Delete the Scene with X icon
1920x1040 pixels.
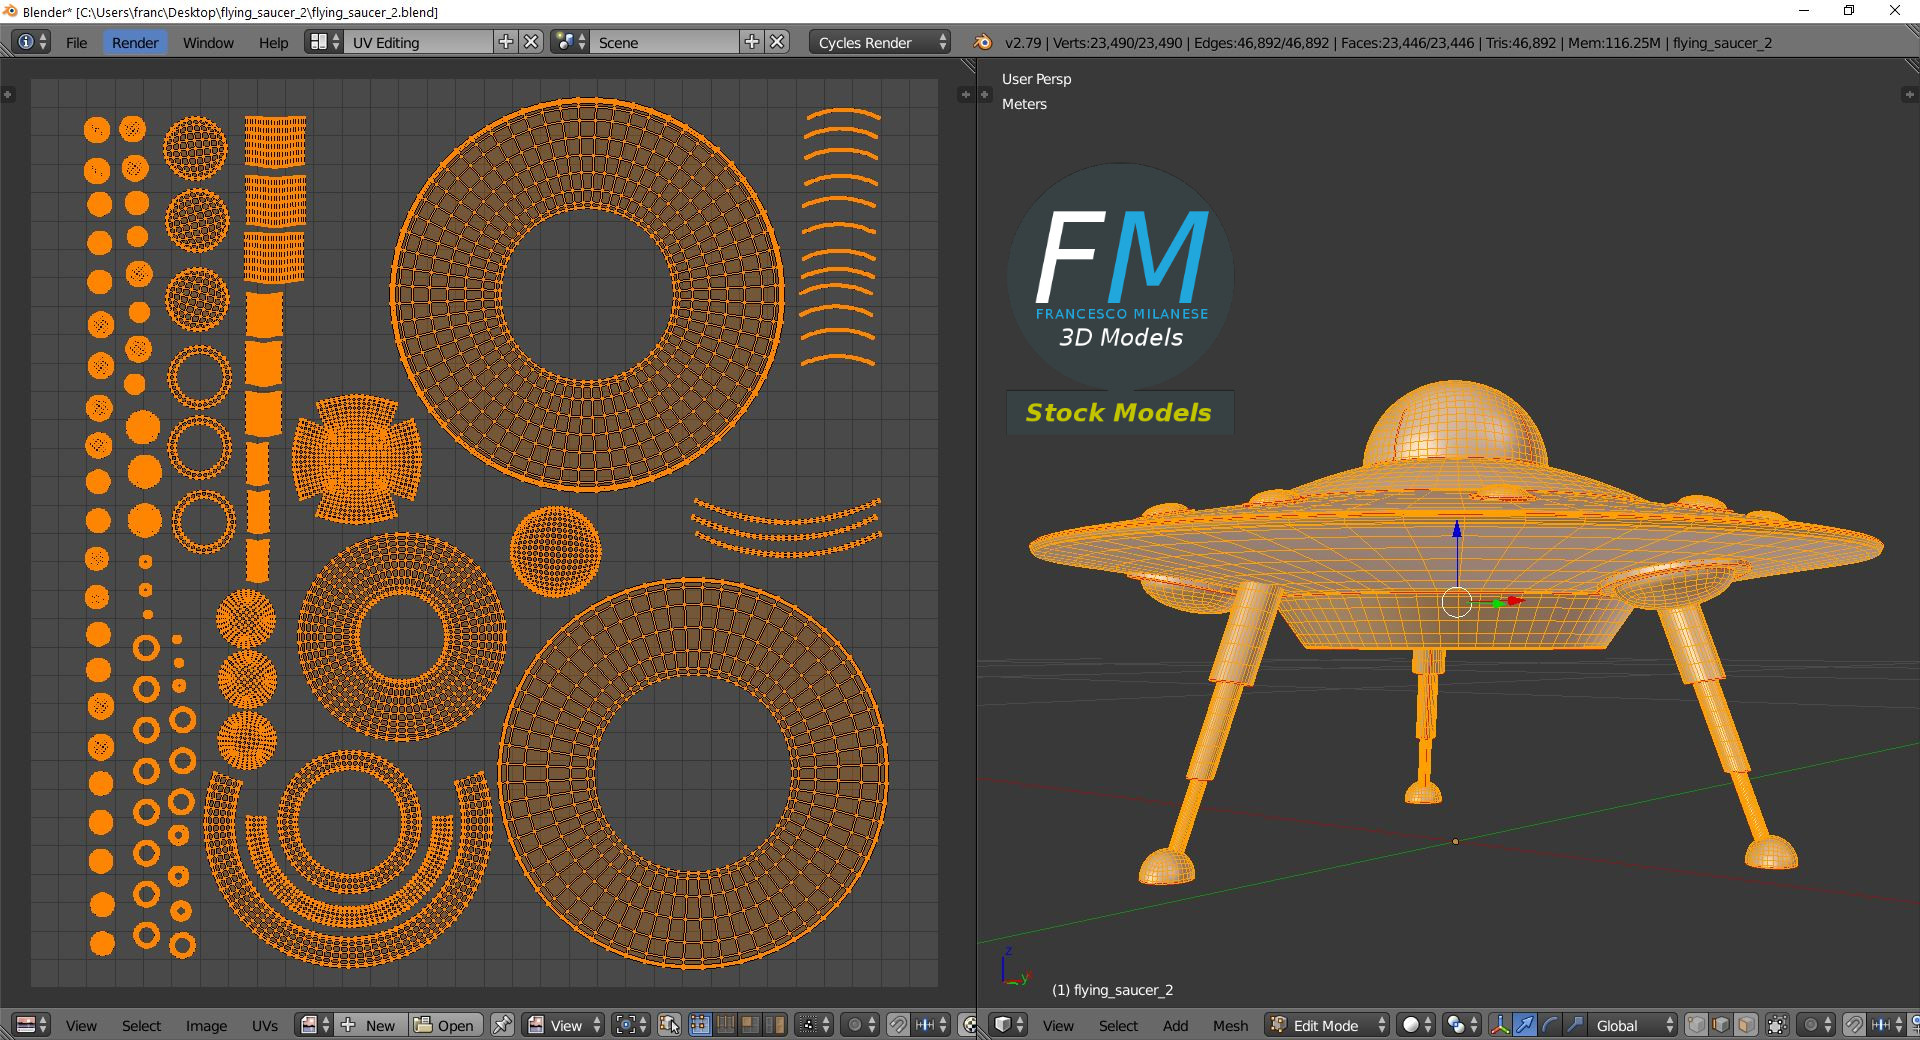[x=777, y=42]
